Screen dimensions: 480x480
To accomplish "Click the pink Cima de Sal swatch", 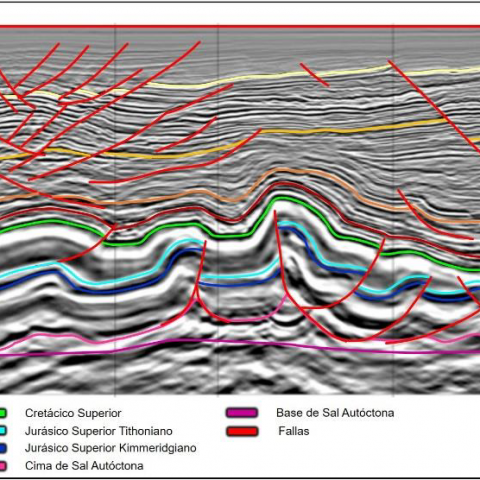I will pos(3,466).
